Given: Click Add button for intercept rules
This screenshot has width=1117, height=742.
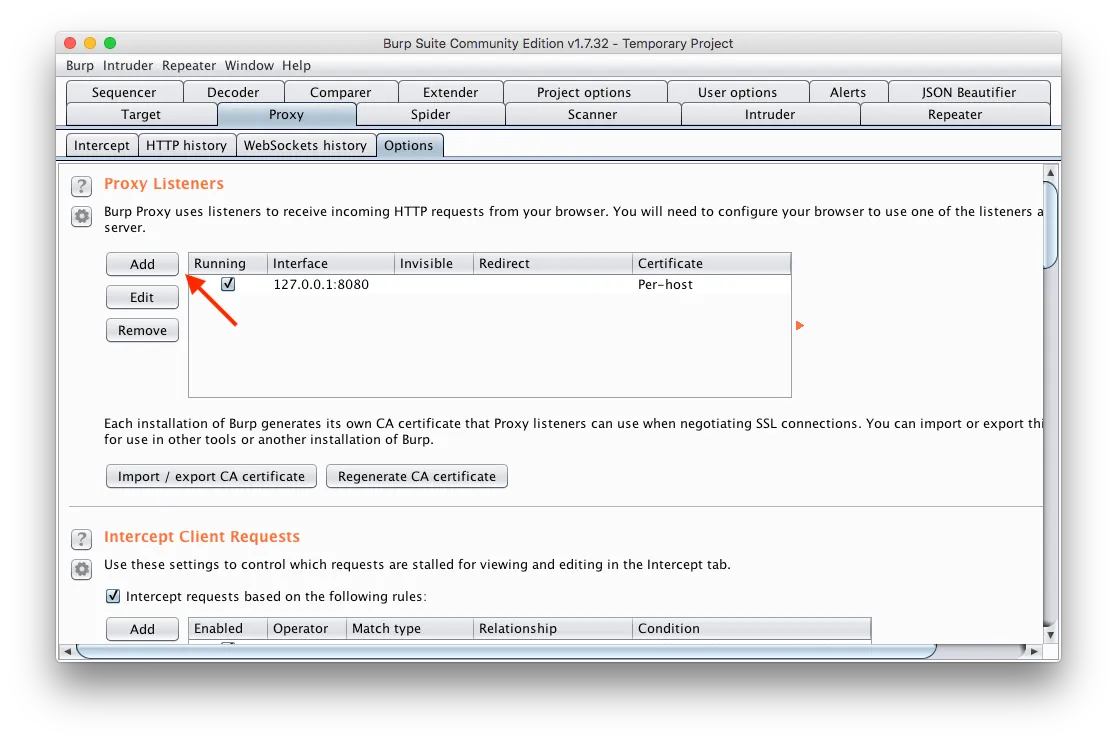Looking at the screenshot, I should click(142, 629).
